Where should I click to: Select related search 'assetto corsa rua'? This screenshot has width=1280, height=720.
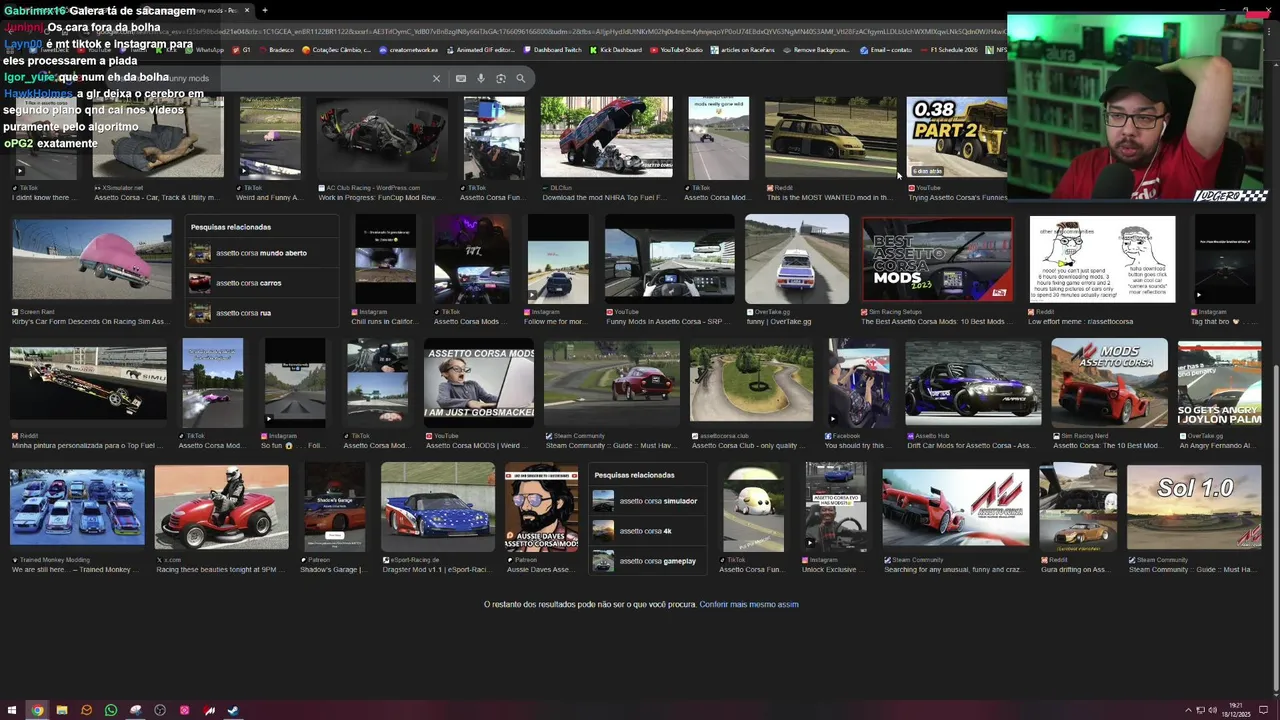(x=262, y=313)
